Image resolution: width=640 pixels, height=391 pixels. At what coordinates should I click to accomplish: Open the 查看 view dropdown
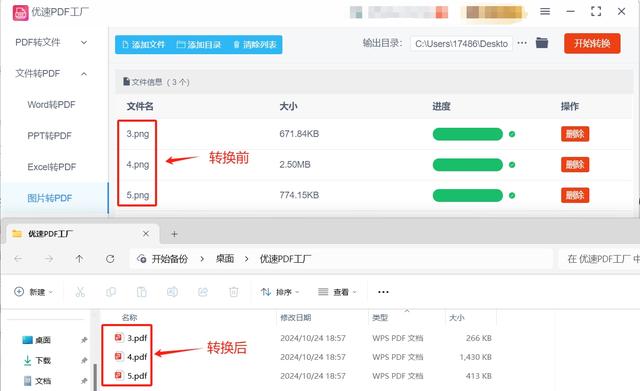337,292
